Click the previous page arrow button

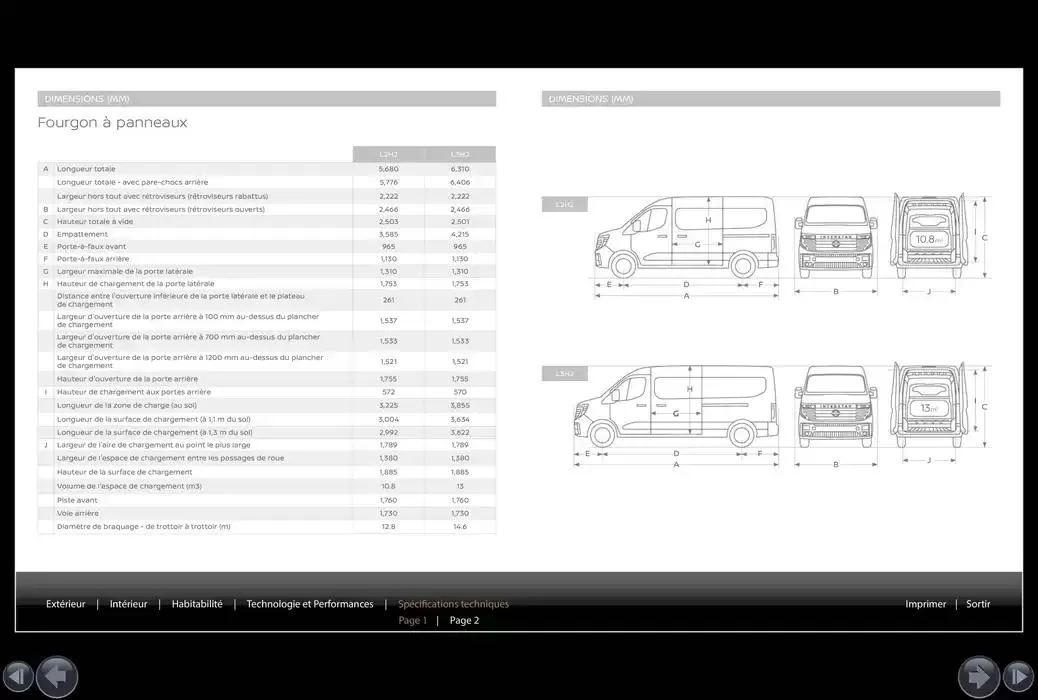coord(57,677)
